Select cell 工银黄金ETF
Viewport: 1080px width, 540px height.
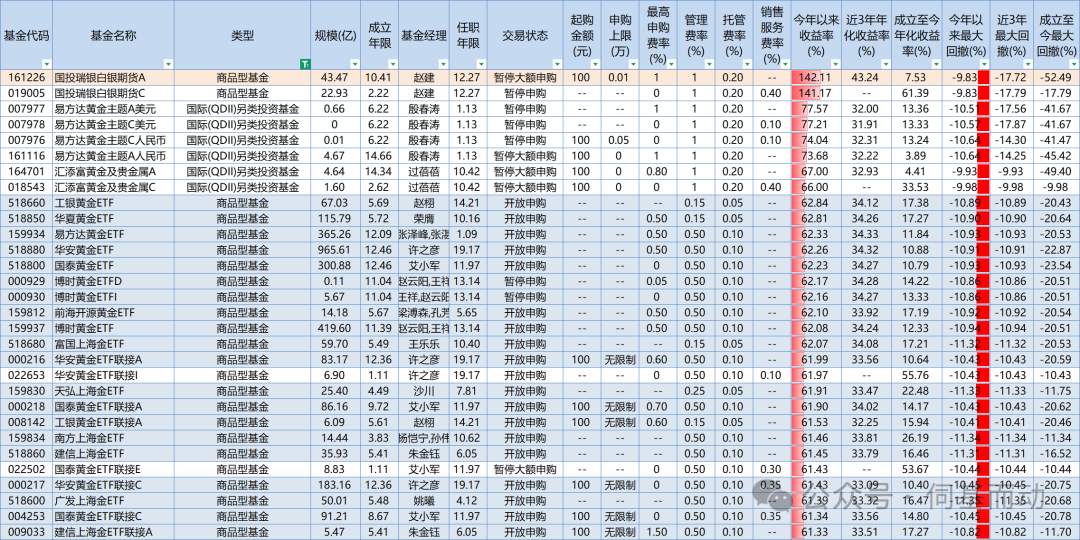[113, 203]
